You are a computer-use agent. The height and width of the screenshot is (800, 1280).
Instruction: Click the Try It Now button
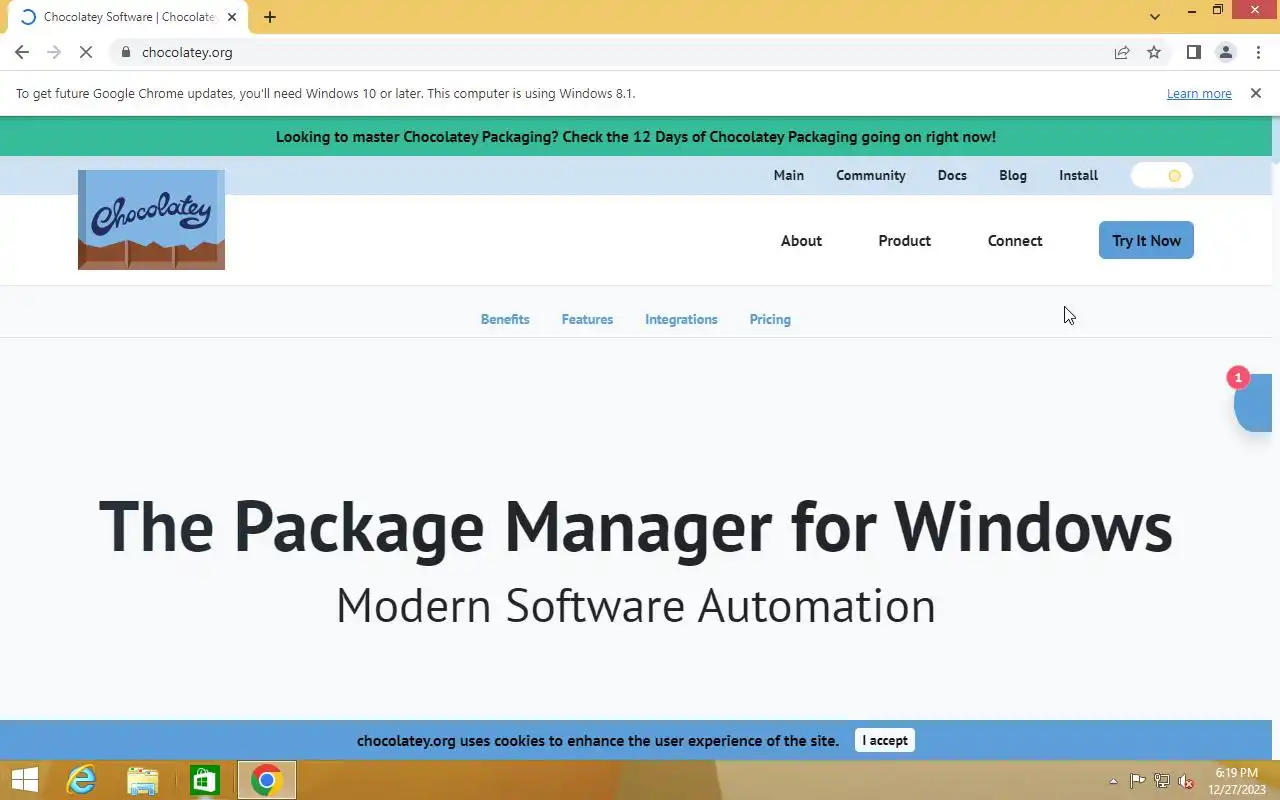[1146, 240]
